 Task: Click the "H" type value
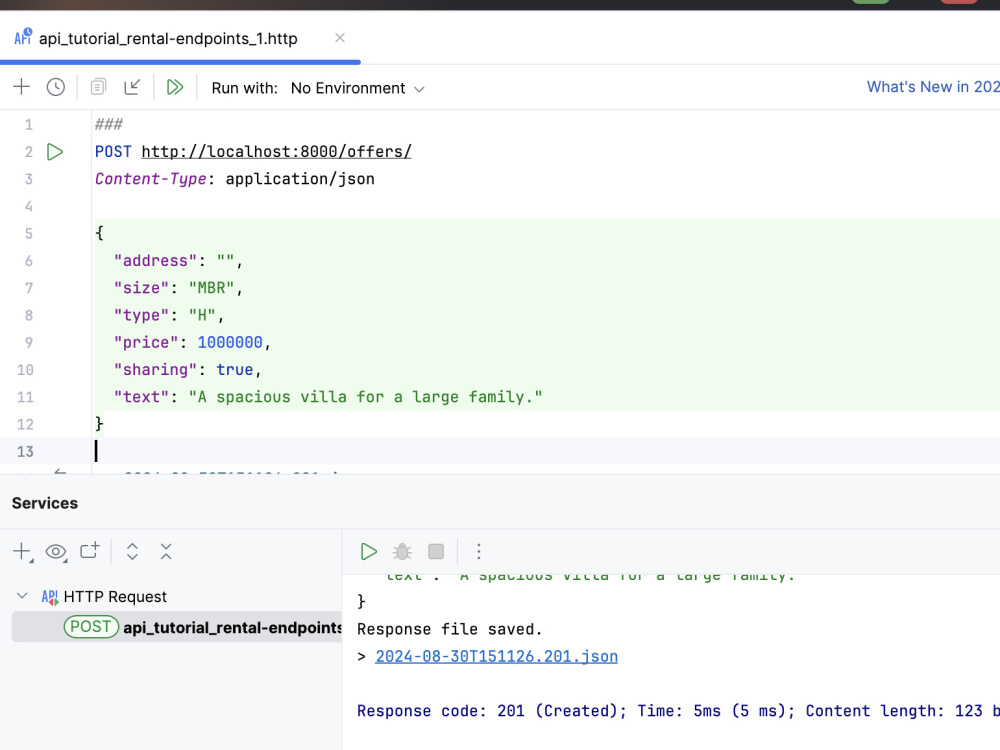202,316
